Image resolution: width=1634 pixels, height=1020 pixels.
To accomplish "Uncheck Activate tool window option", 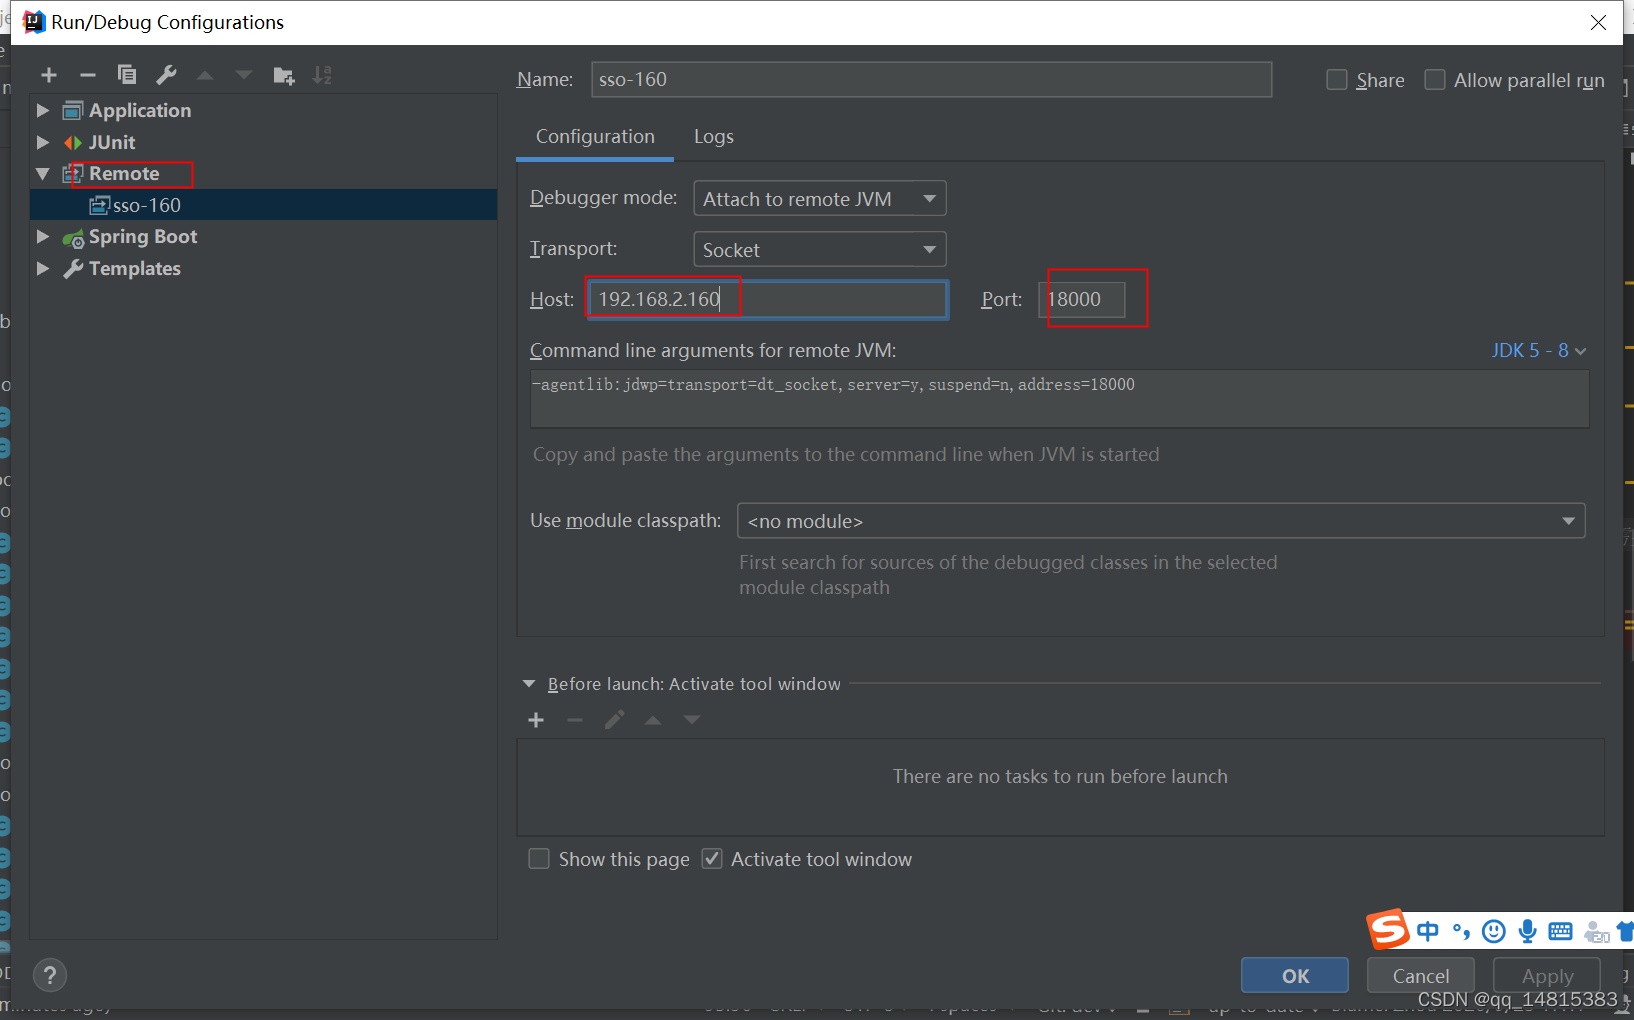I will pyautogui.click(x=712, y=859).
